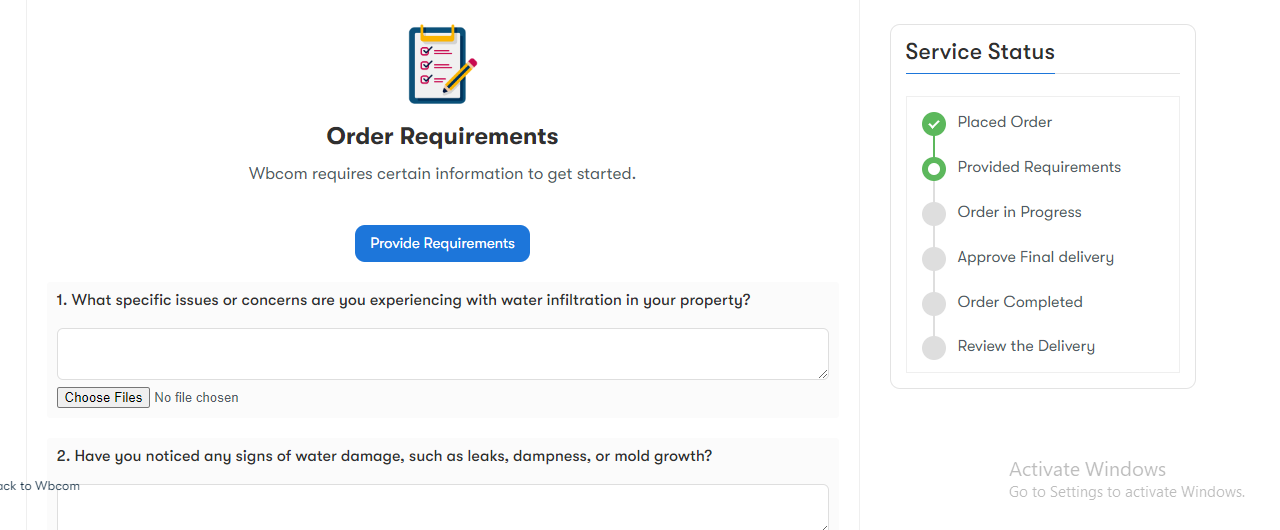1280x530 pixels.
Task: Click the Provide Requirements blue button
Action: point(442,243)
